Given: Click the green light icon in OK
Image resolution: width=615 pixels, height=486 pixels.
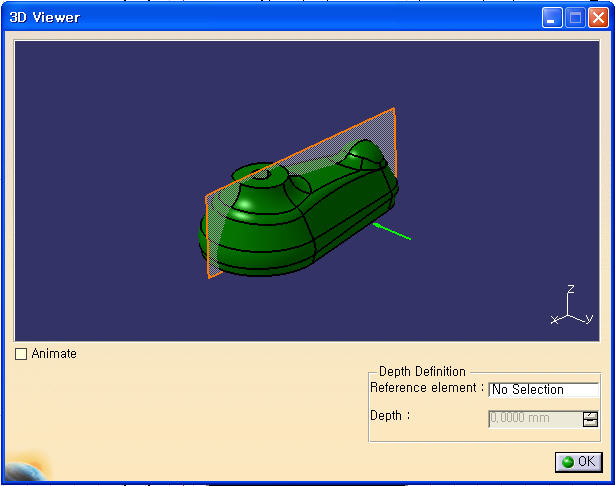Looking at the screenshot, I should (x=568, y=462).
